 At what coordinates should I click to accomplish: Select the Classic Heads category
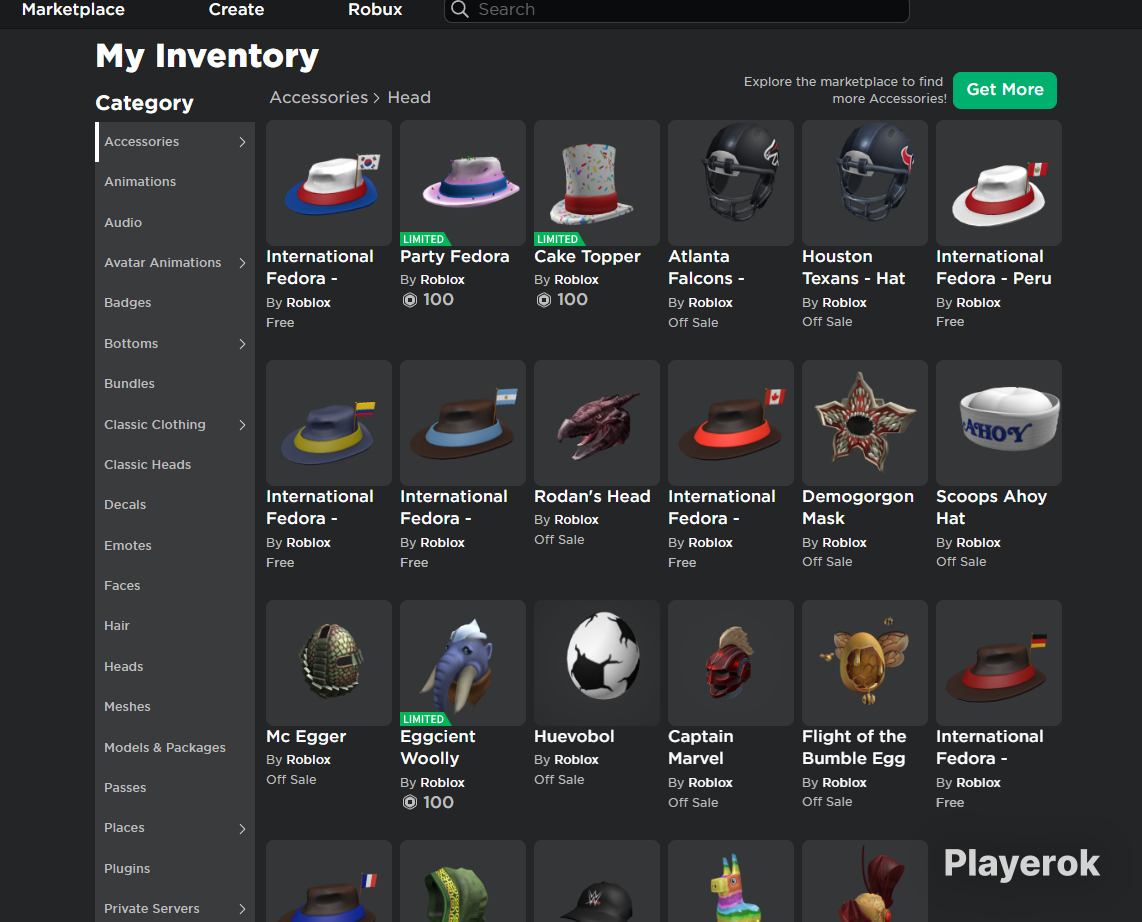(147, 465)
